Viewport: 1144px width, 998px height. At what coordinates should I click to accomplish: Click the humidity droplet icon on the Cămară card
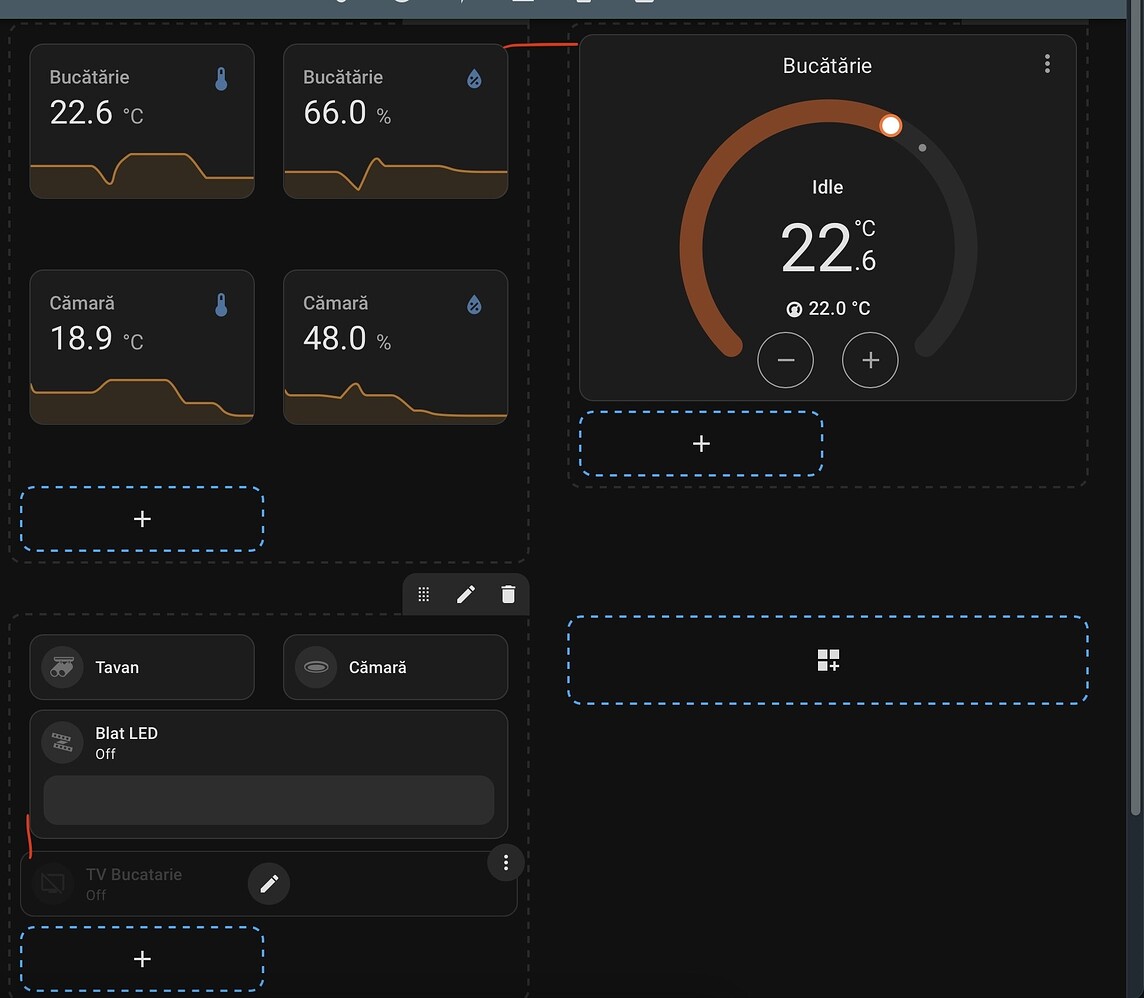pyautogui.click(x=475, y=303)
